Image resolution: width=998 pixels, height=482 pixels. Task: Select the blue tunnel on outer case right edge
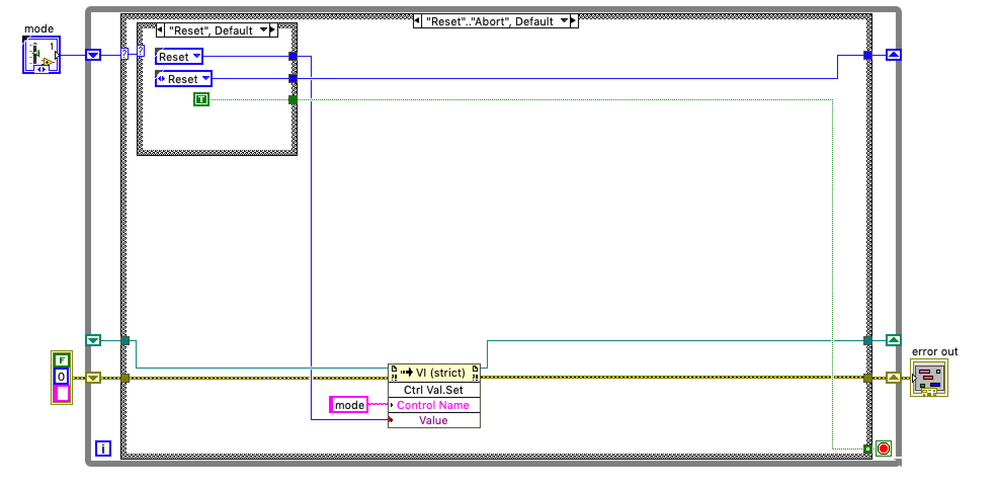click(x=868, y=55)
